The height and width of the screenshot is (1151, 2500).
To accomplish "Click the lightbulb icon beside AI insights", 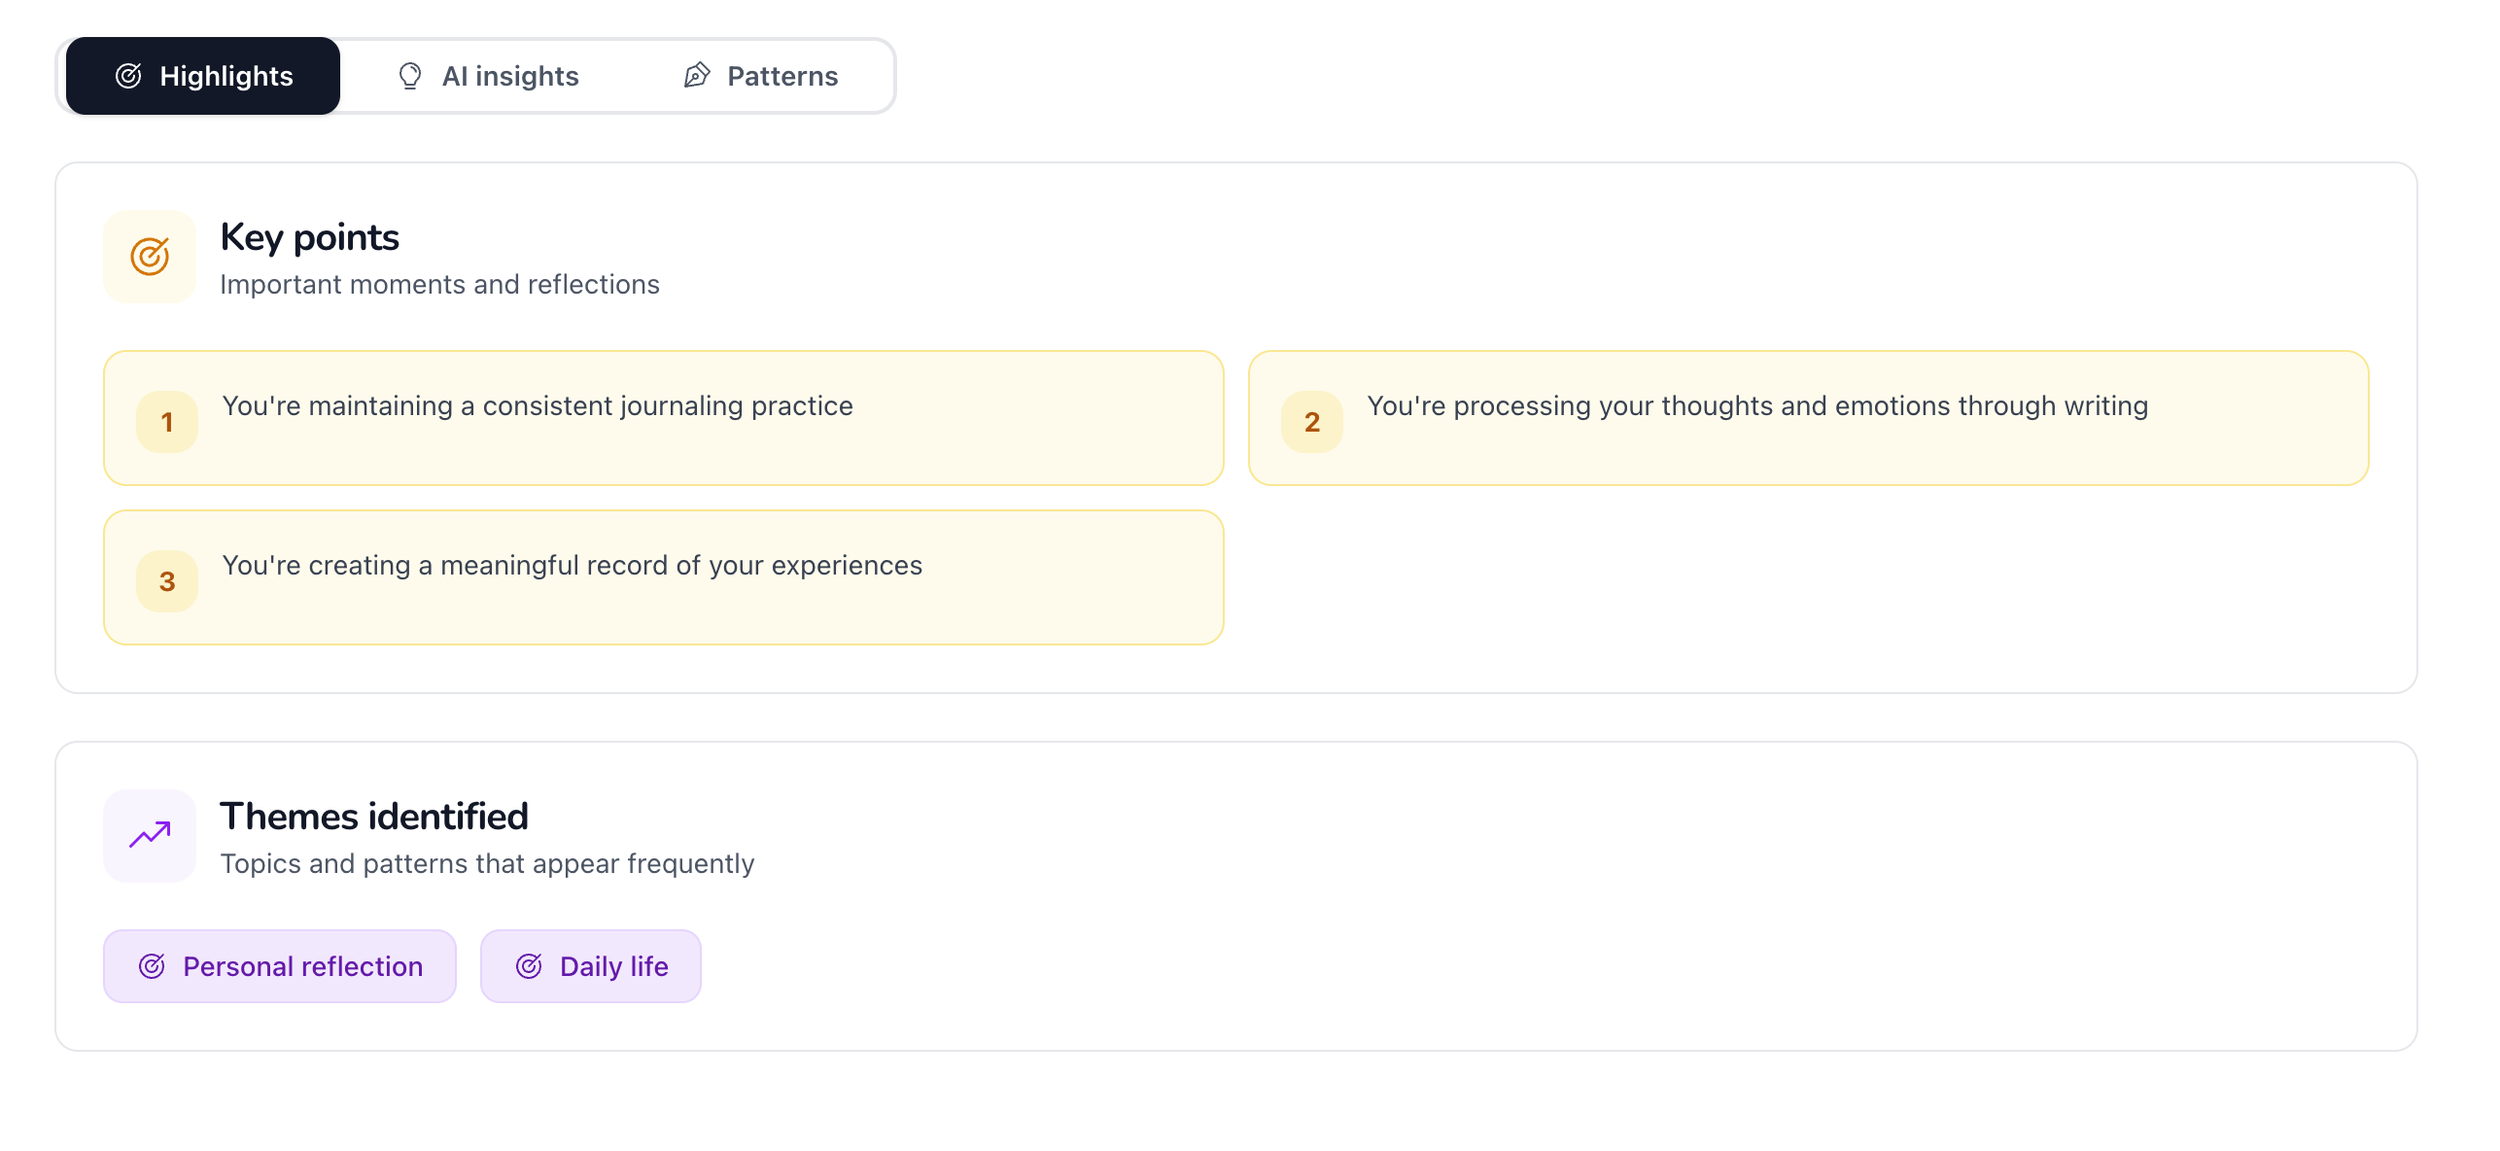I will (410, 76).
